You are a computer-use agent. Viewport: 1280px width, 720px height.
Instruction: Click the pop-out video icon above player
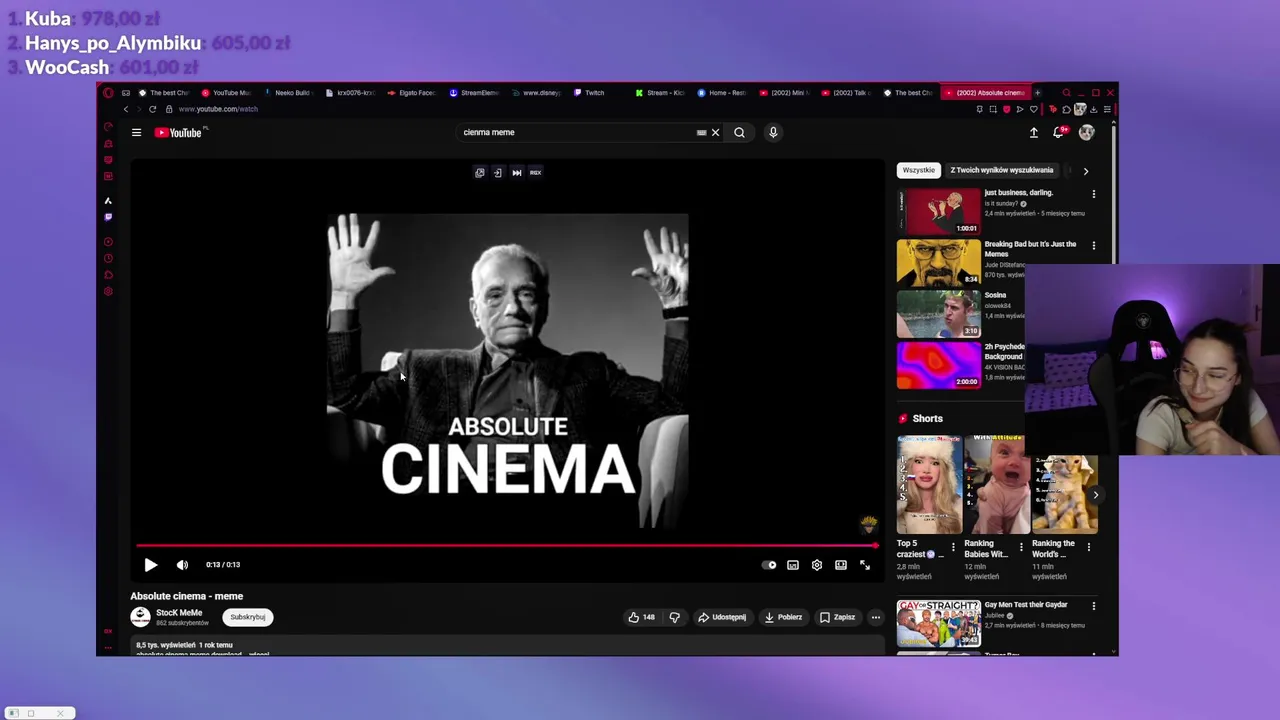[479, 173]
